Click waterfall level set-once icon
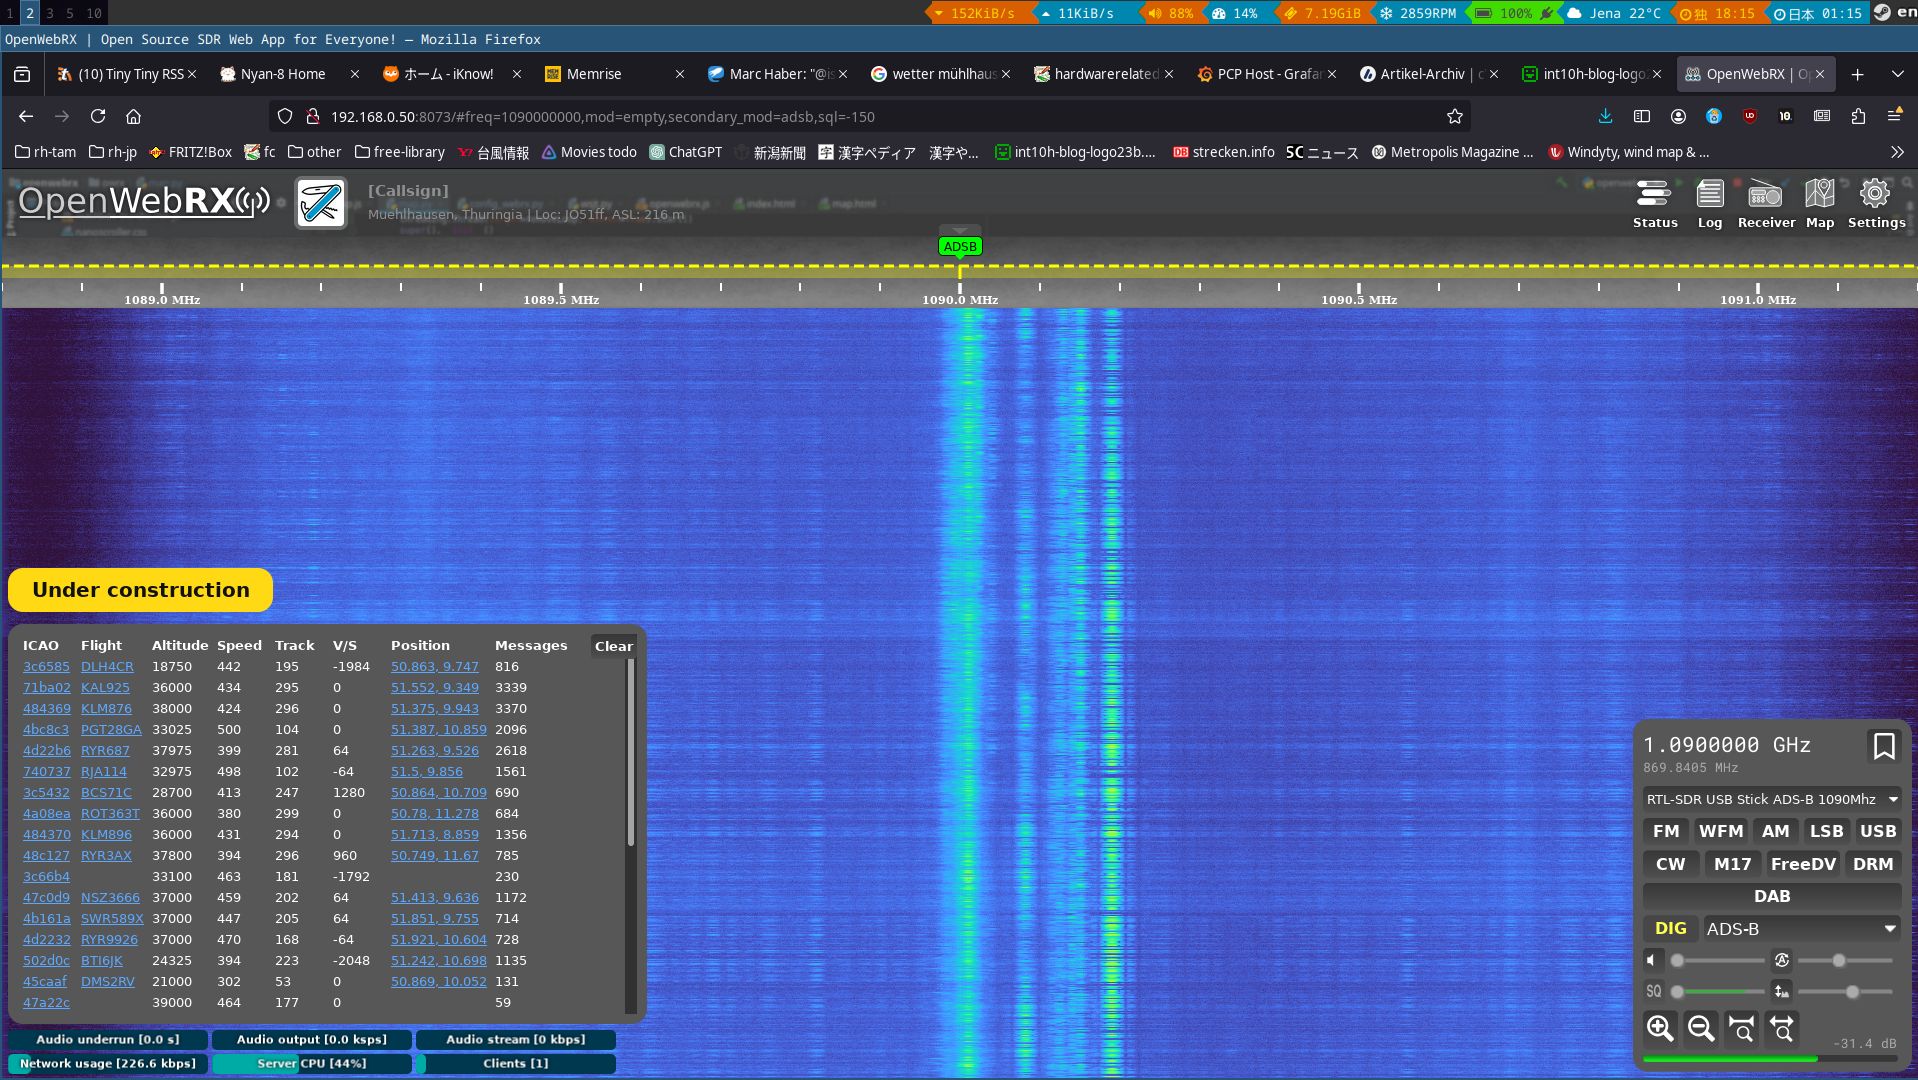 click(1781, 991)
